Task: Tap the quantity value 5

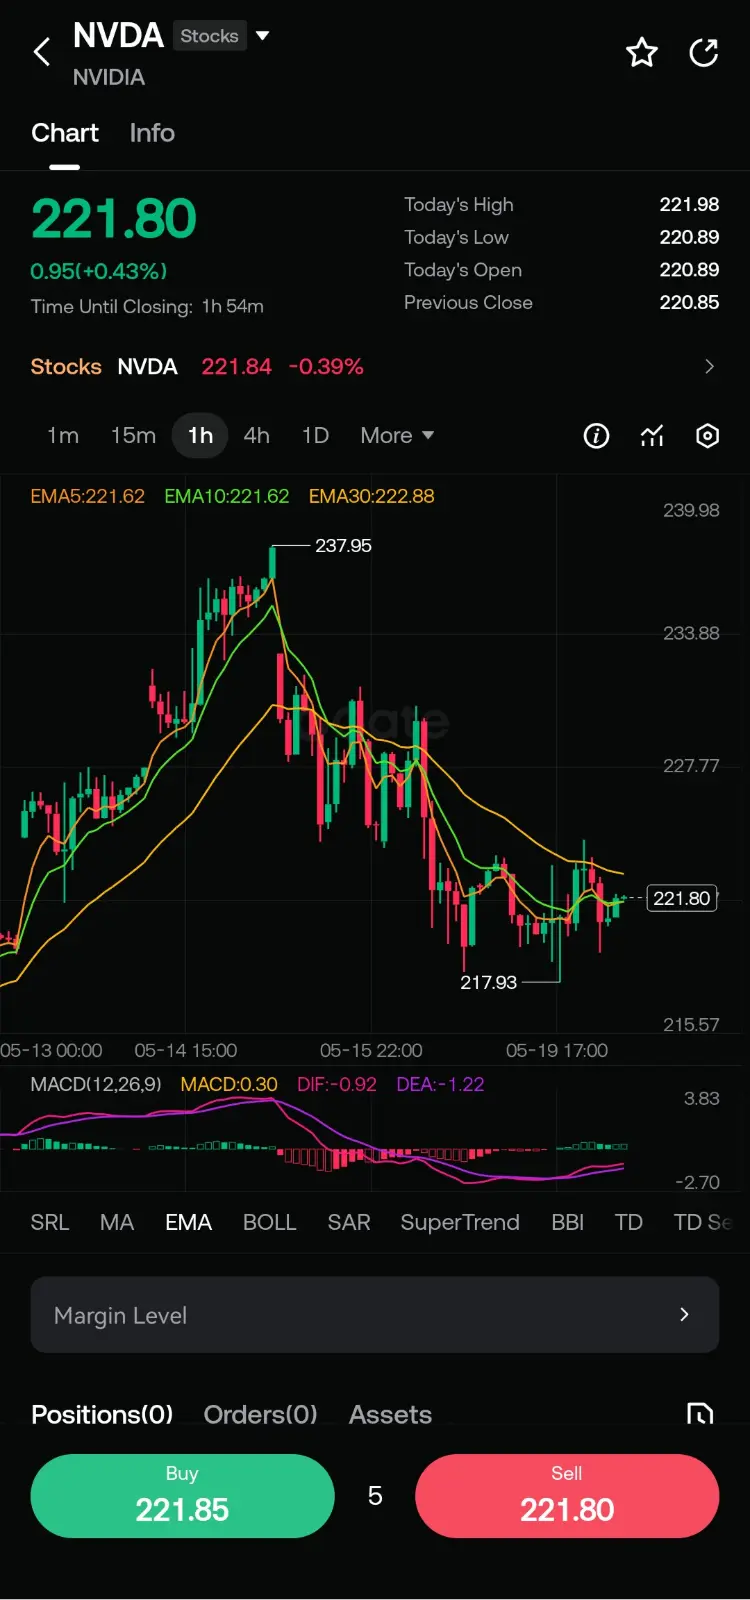Action: pyautogui.click(x=375, y=1495)
